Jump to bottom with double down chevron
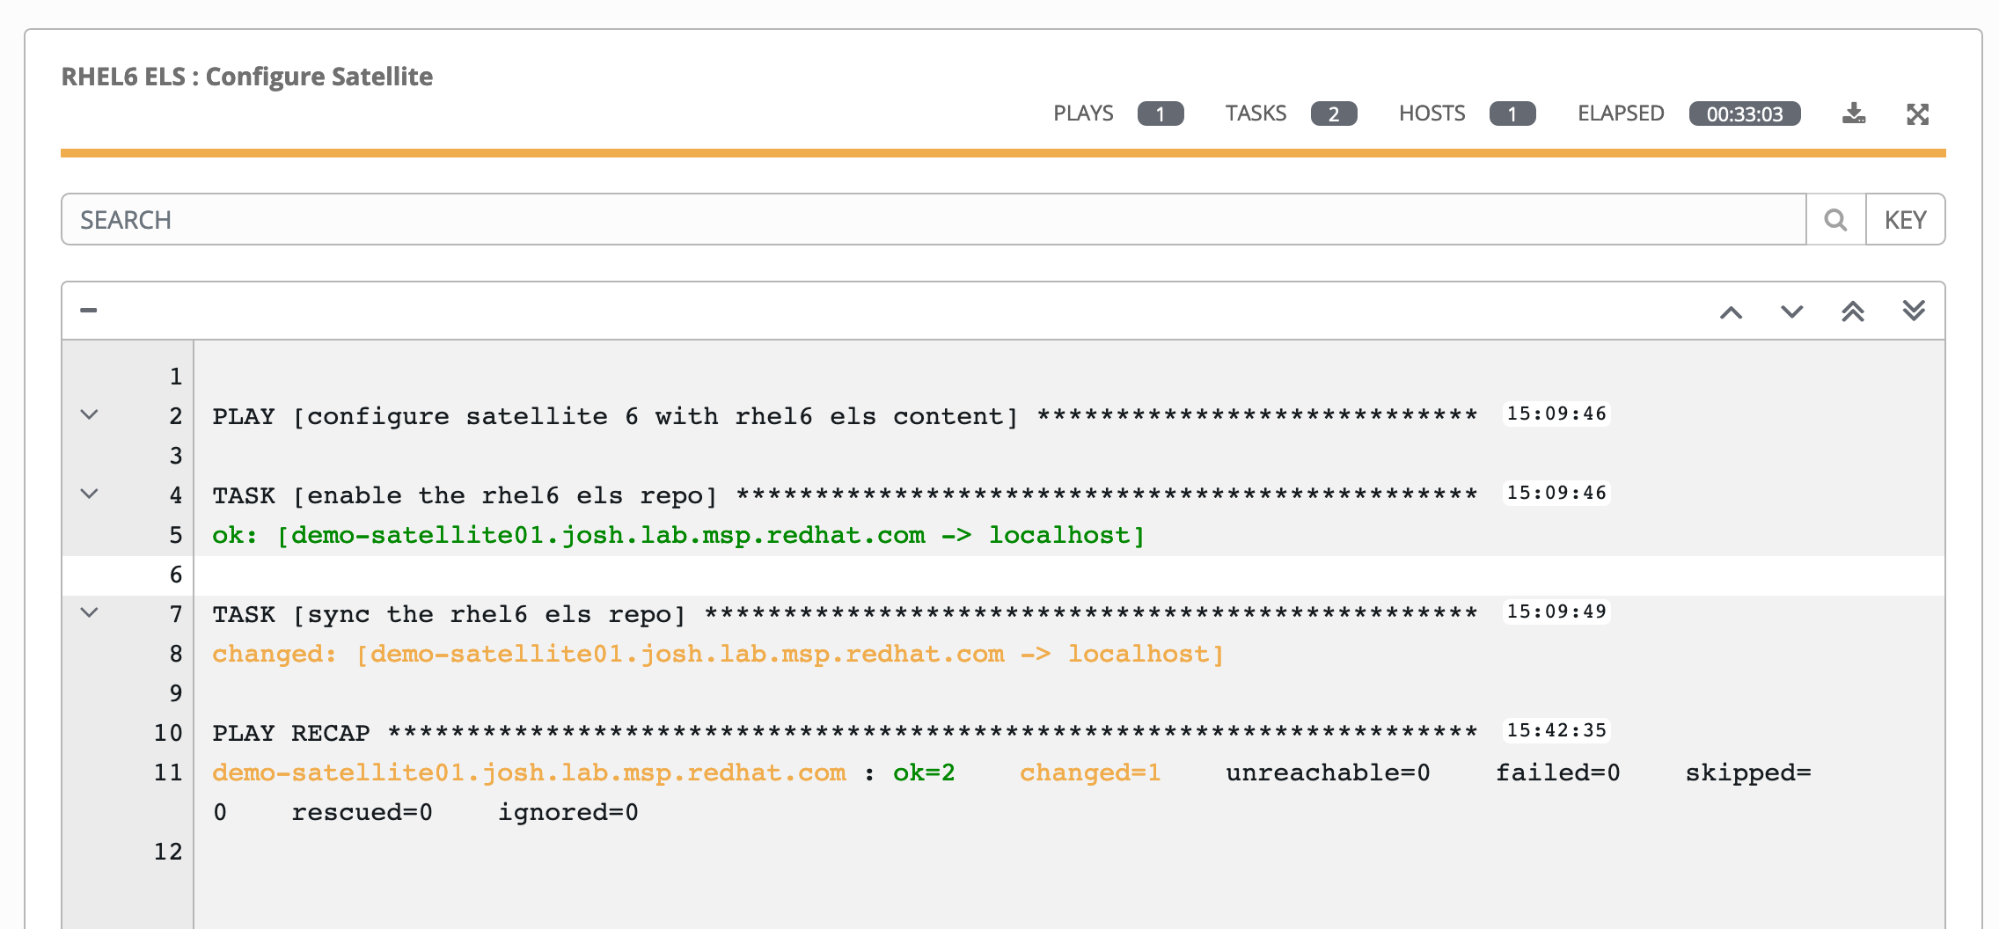Image resolution: width=1999 pixels, height=930 pixels. (1913, 311)
